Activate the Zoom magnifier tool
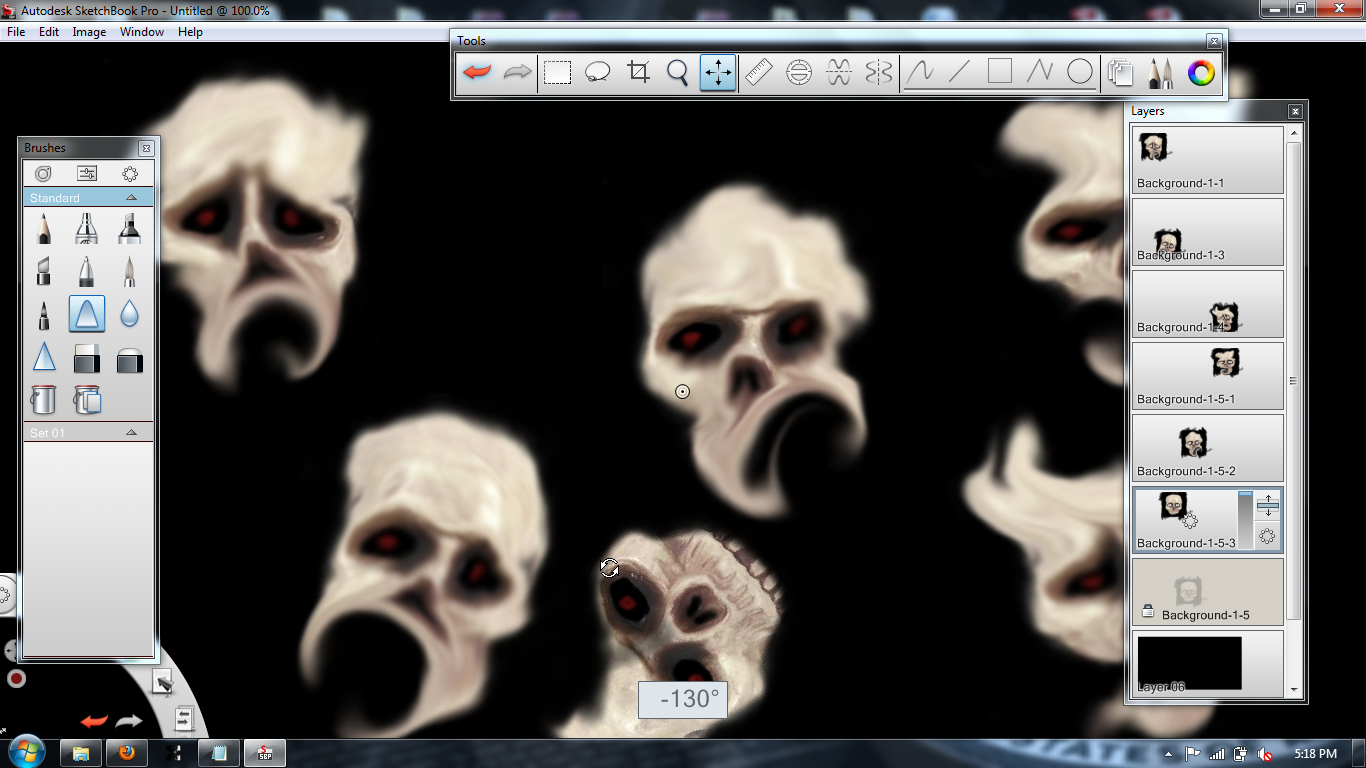The width and height of the screenshot is (1366, 768). coord(678,73)
